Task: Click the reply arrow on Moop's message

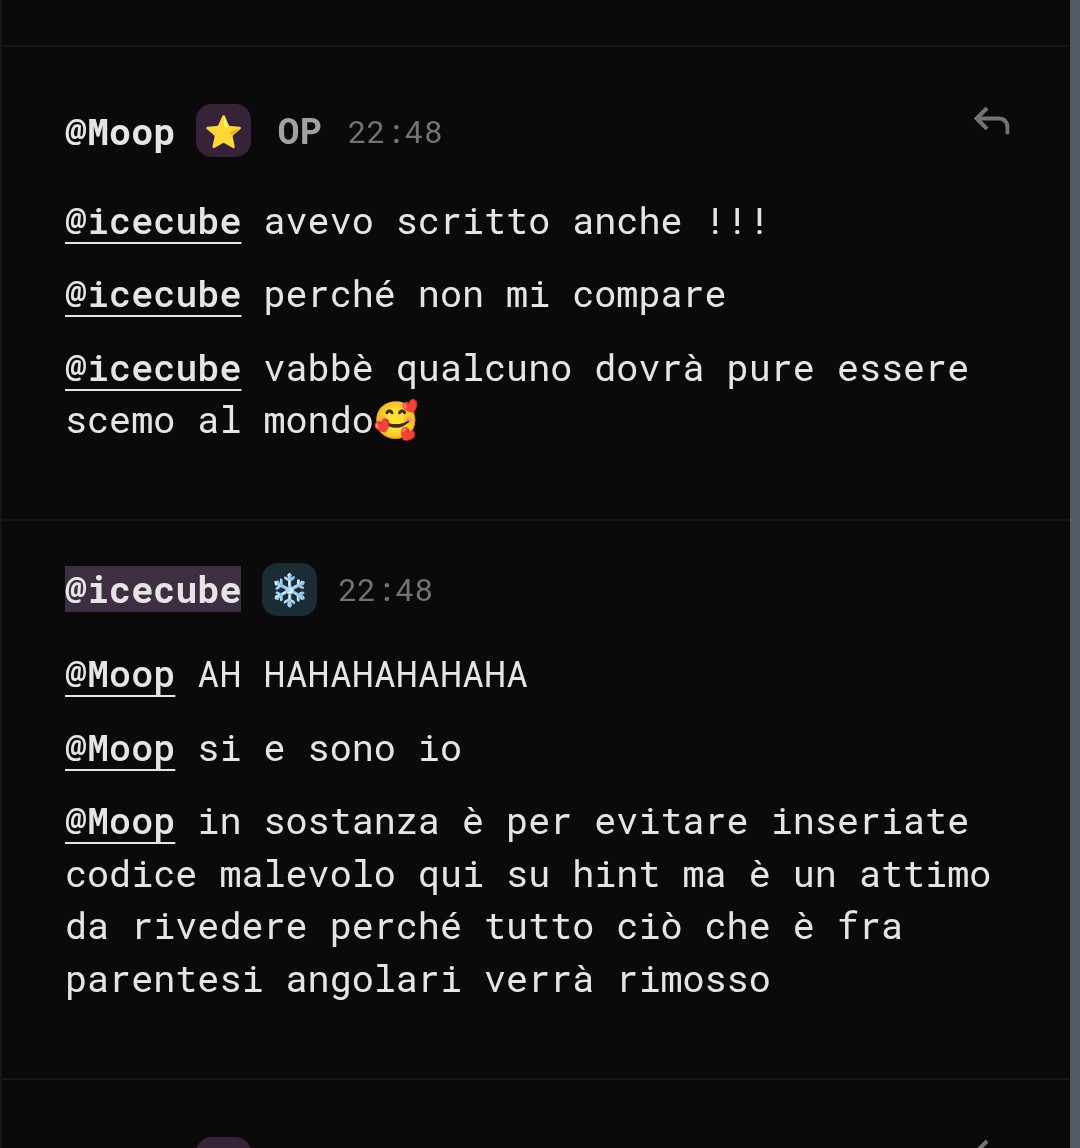Action: (991, 121)
